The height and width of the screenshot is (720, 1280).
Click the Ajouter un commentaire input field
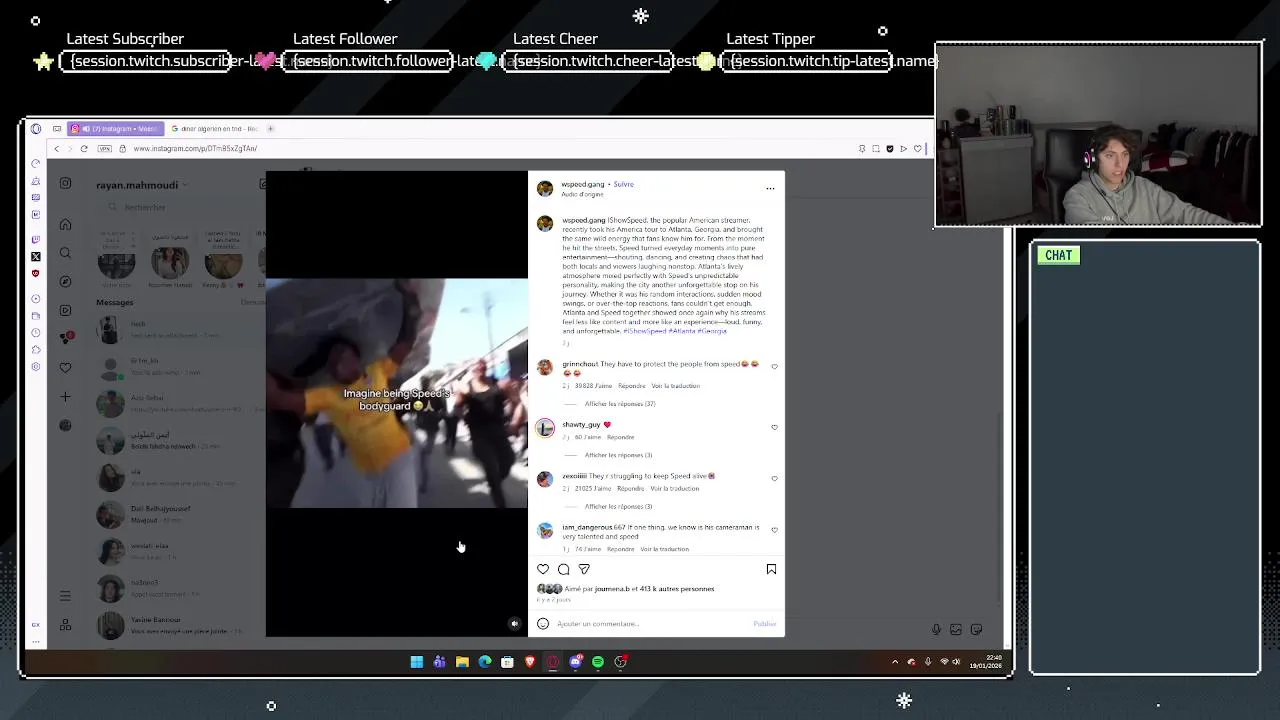650,624
